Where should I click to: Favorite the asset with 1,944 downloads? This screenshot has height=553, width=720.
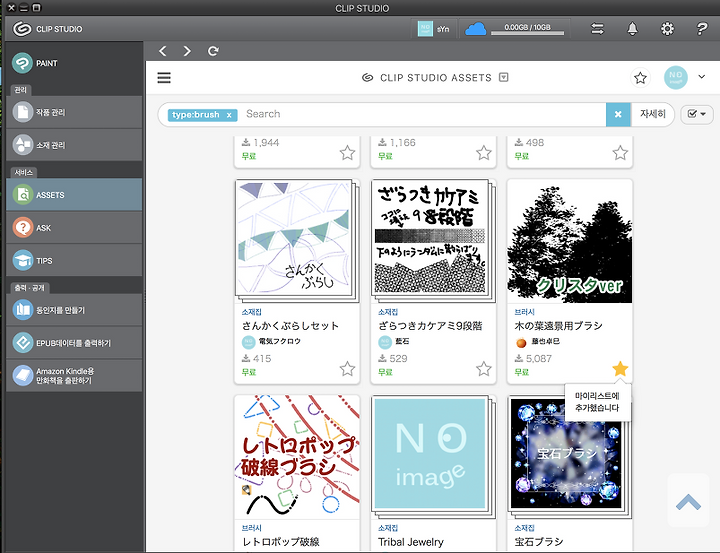coord(347,152)
